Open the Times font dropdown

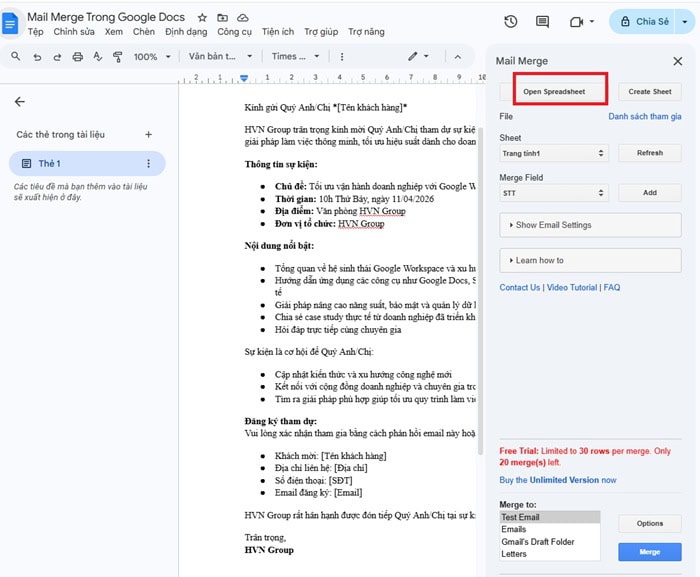coord(295,56)
